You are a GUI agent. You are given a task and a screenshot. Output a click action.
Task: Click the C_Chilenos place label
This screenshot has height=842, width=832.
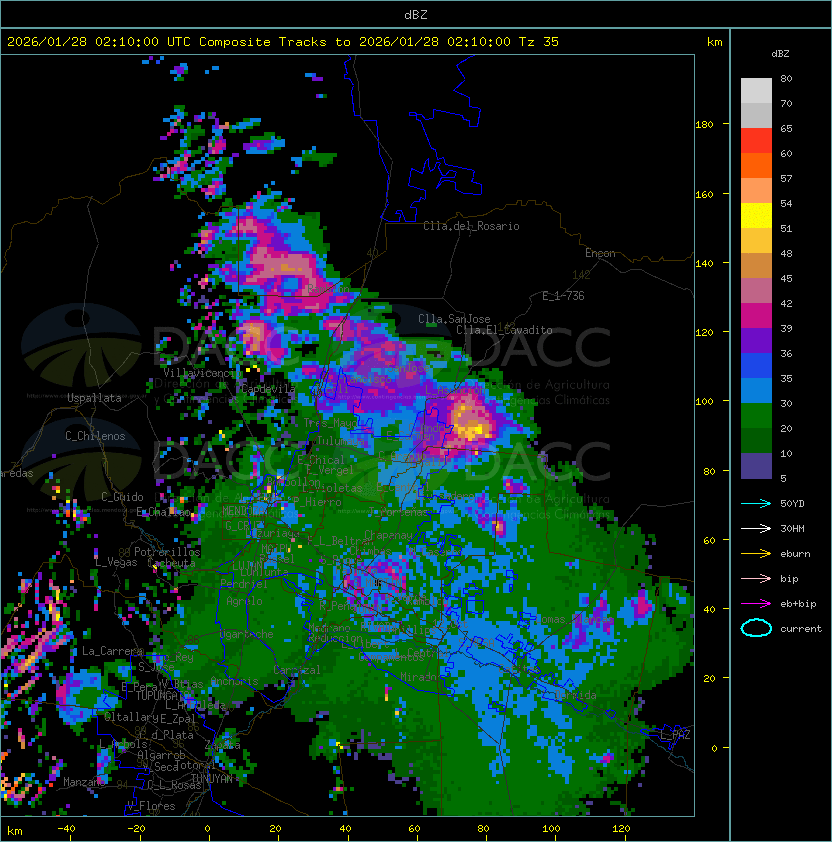pyautogui.click(x=95, y=436)
